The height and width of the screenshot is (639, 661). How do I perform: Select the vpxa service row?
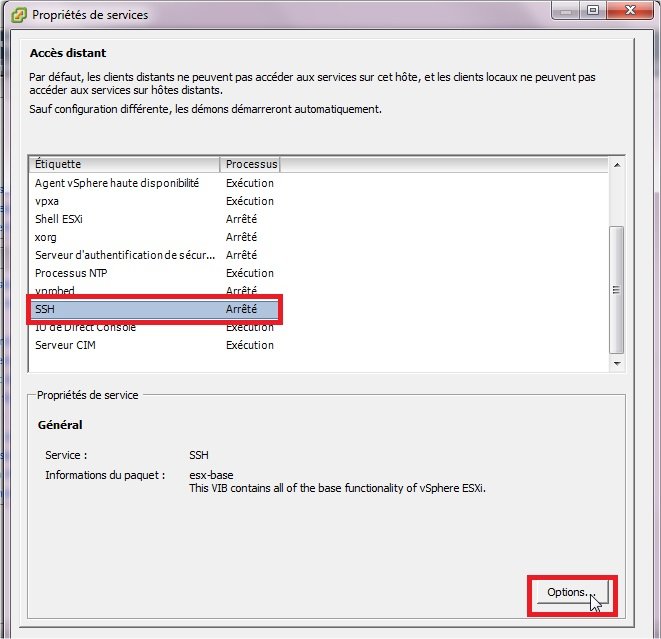pos(47,201)
